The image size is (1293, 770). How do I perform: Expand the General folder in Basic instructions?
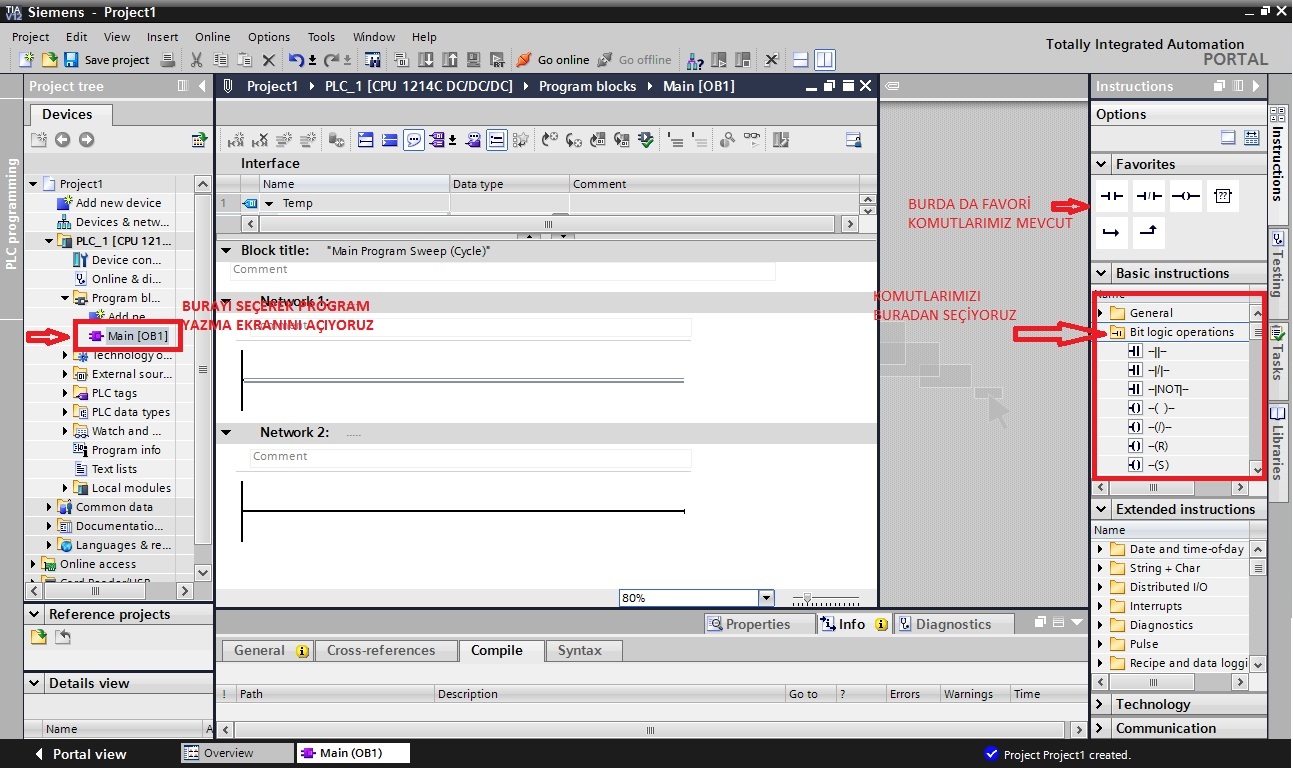[1102, 313]
